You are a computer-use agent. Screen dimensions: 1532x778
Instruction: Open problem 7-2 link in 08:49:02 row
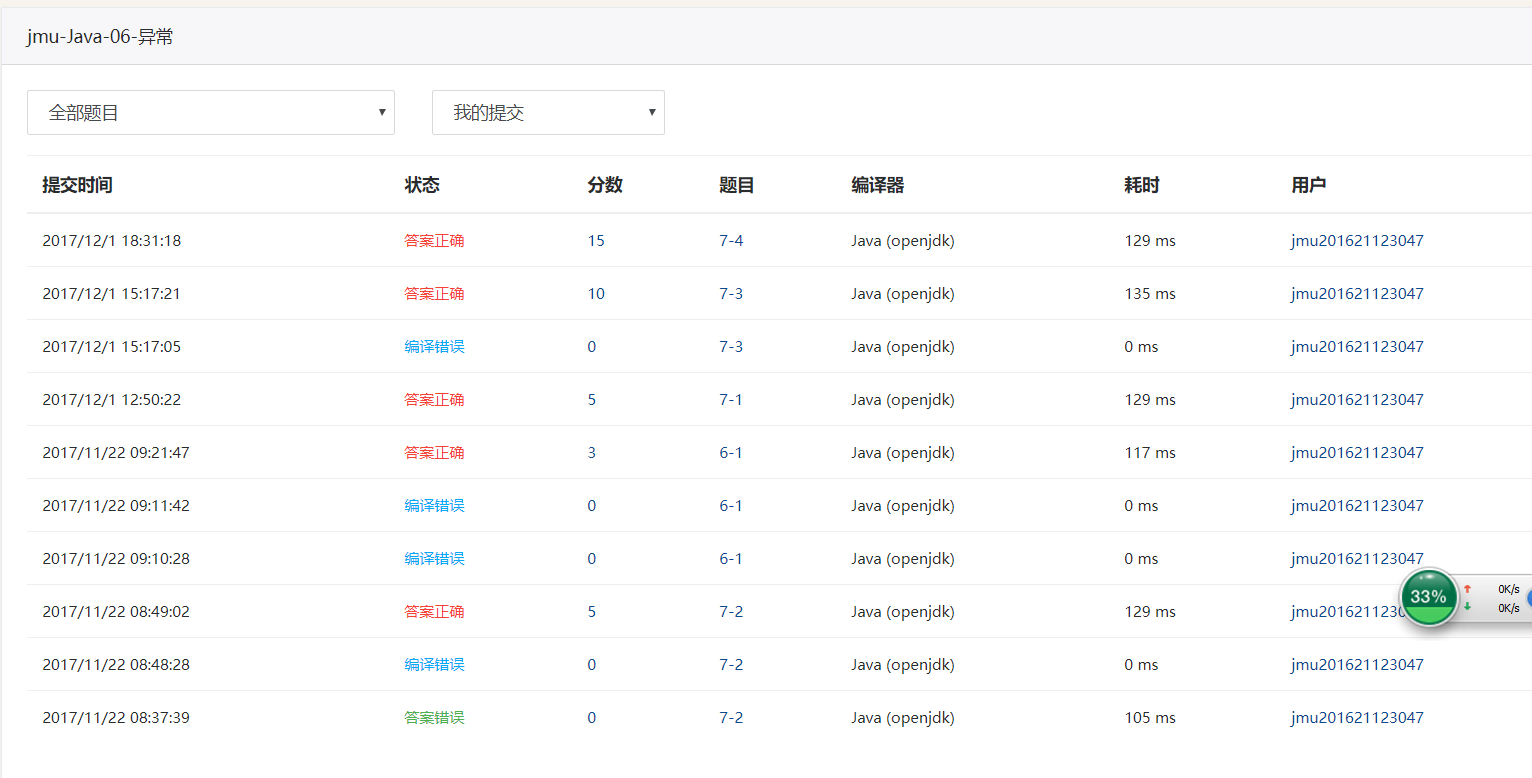coord(731,612)
